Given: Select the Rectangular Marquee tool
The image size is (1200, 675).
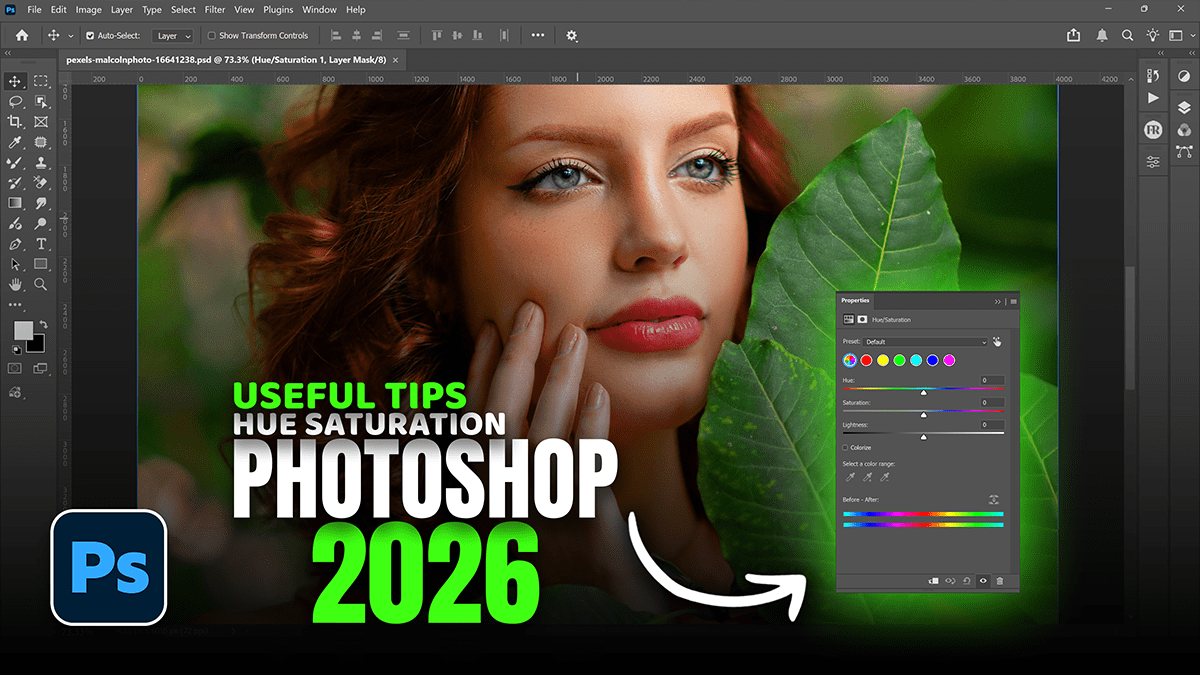Looking at the screenshot, I should [x=41, y=81].
